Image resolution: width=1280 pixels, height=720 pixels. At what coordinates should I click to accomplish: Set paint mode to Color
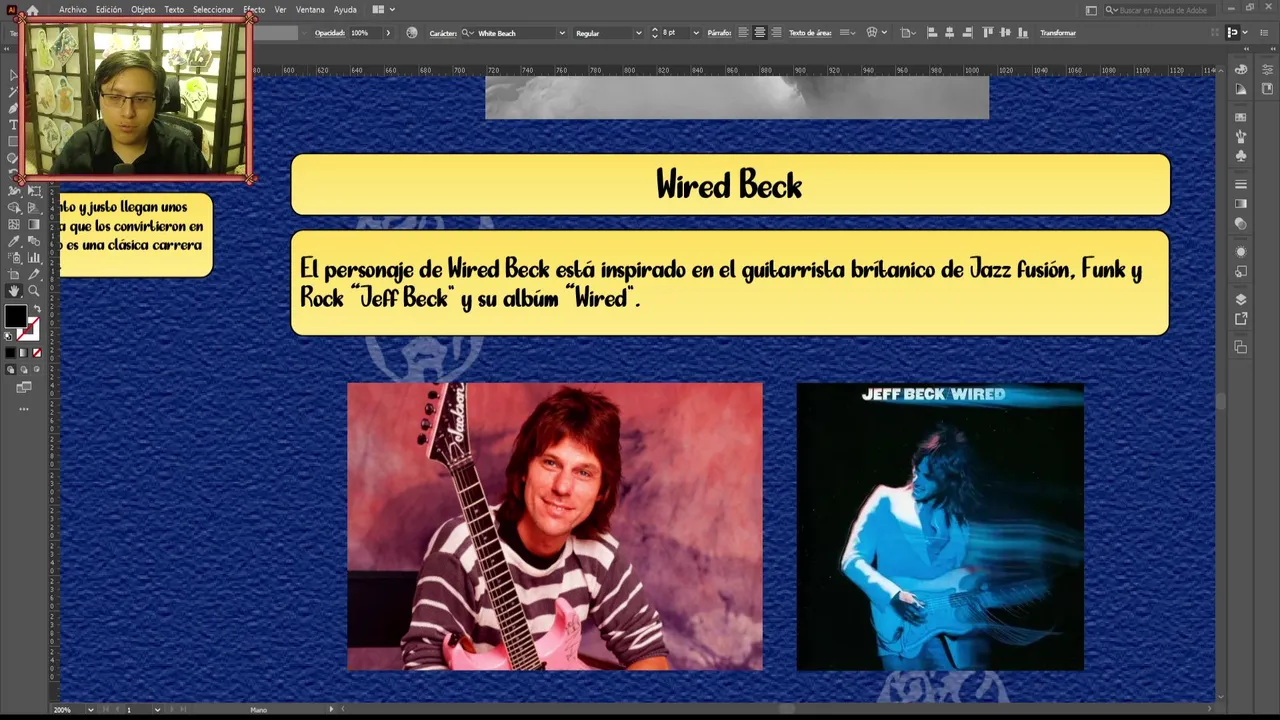[x=10, y=352]
